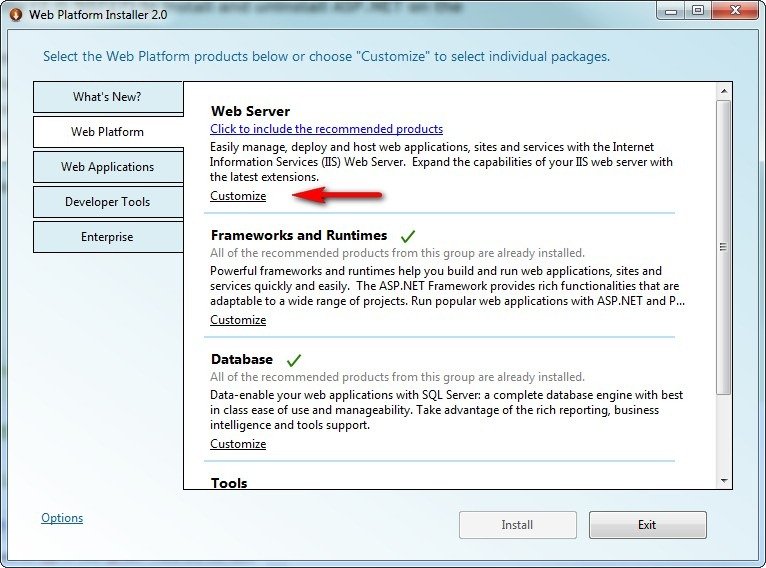Open the Options link
Screen dimensions: 766x568
point(62,518)
